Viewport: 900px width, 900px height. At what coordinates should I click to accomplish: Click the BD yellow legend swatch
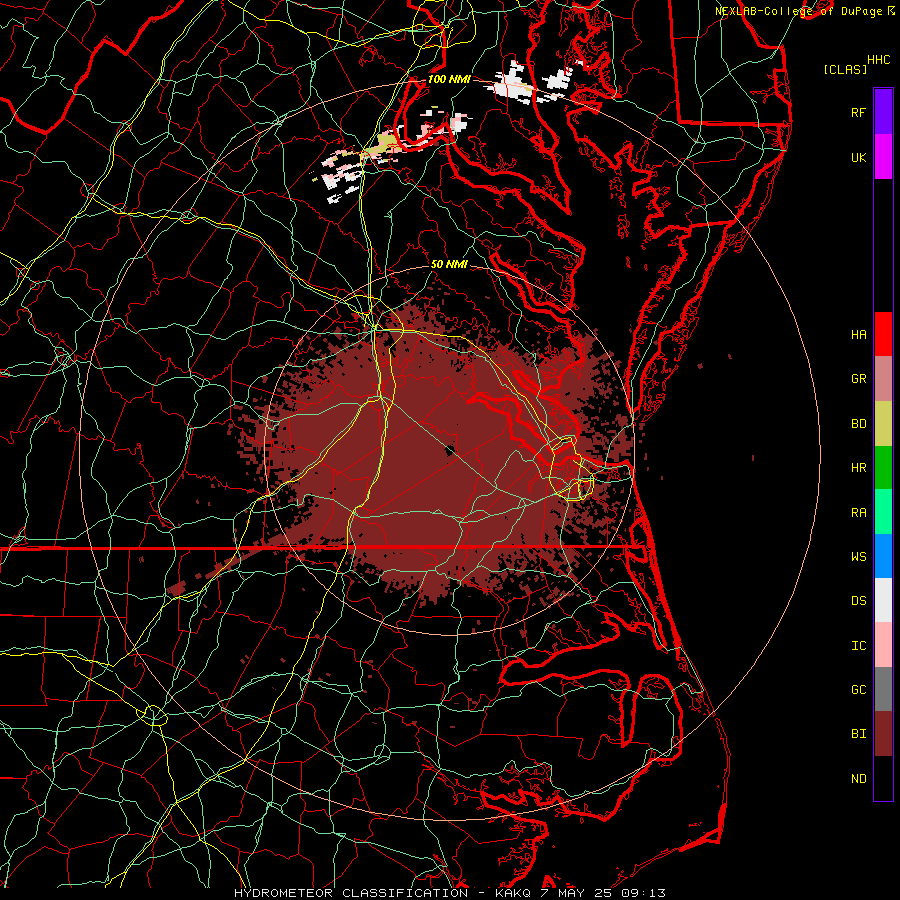point(883,424)
